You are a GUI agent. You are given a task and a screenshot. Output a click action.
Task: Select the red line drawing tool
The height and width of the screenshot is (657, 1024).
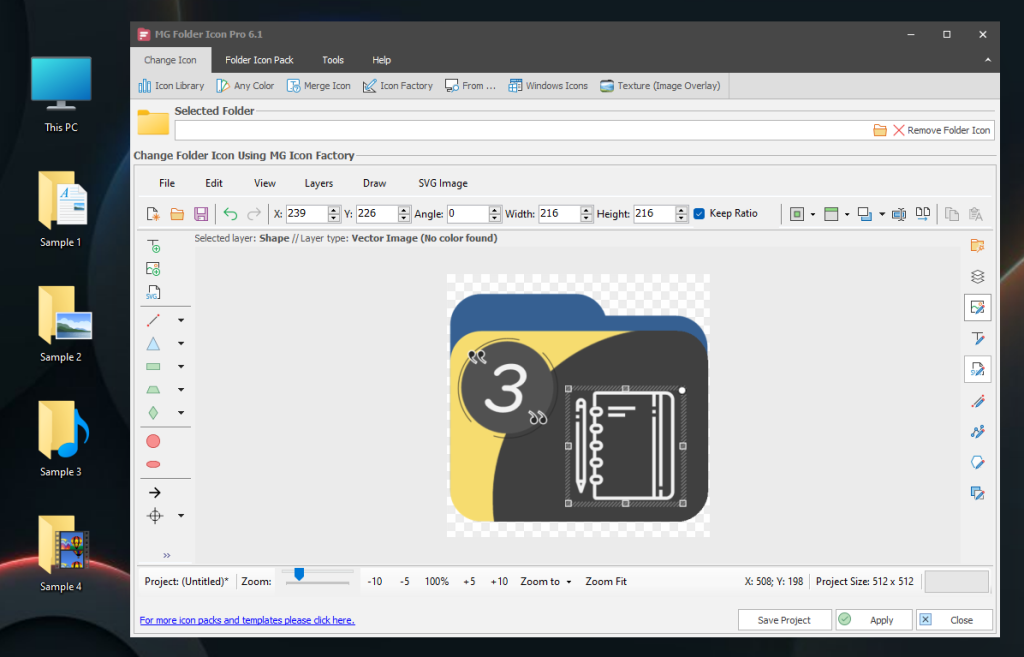(x=152, y=319)
